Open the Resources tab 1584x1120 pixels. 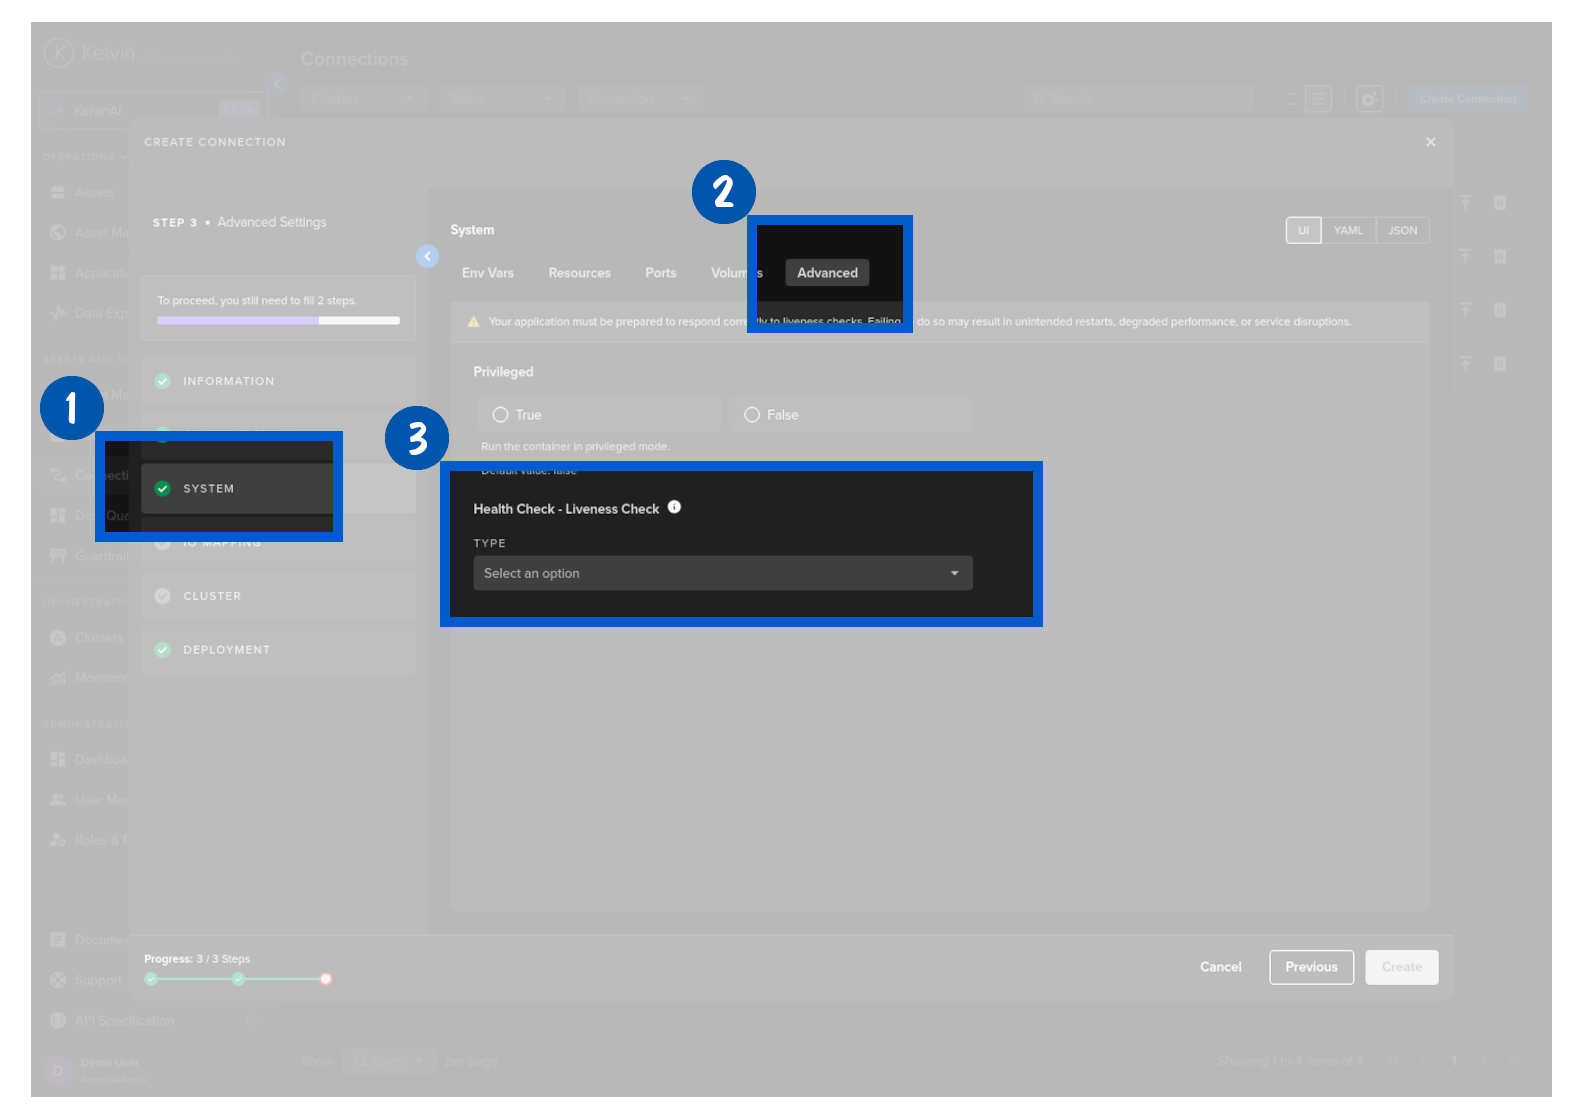click(579, 273)
